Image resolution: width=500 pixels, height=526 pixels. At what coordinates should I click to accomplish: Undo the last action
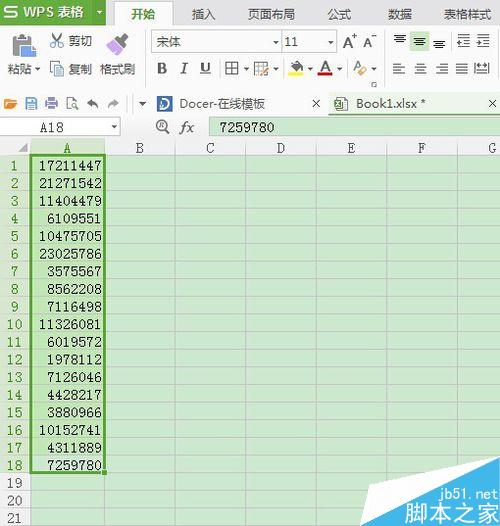(x=93, y=104)
